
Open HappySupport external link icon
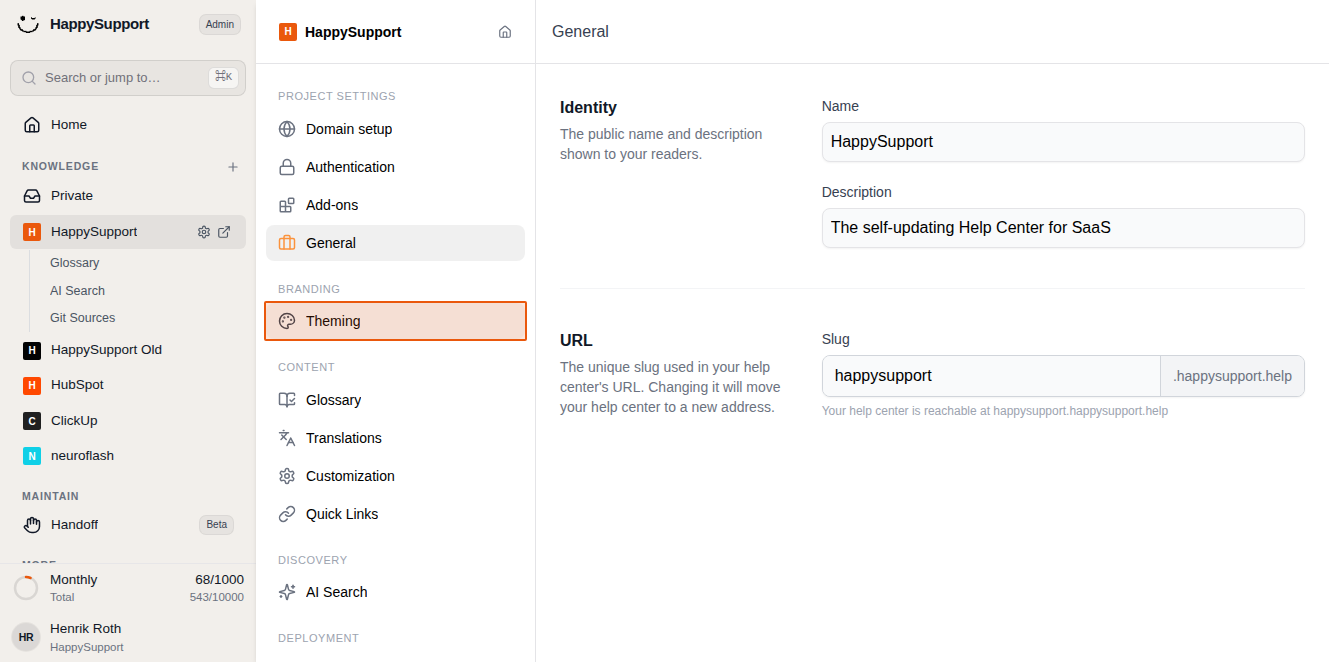[x=224, y=232]
